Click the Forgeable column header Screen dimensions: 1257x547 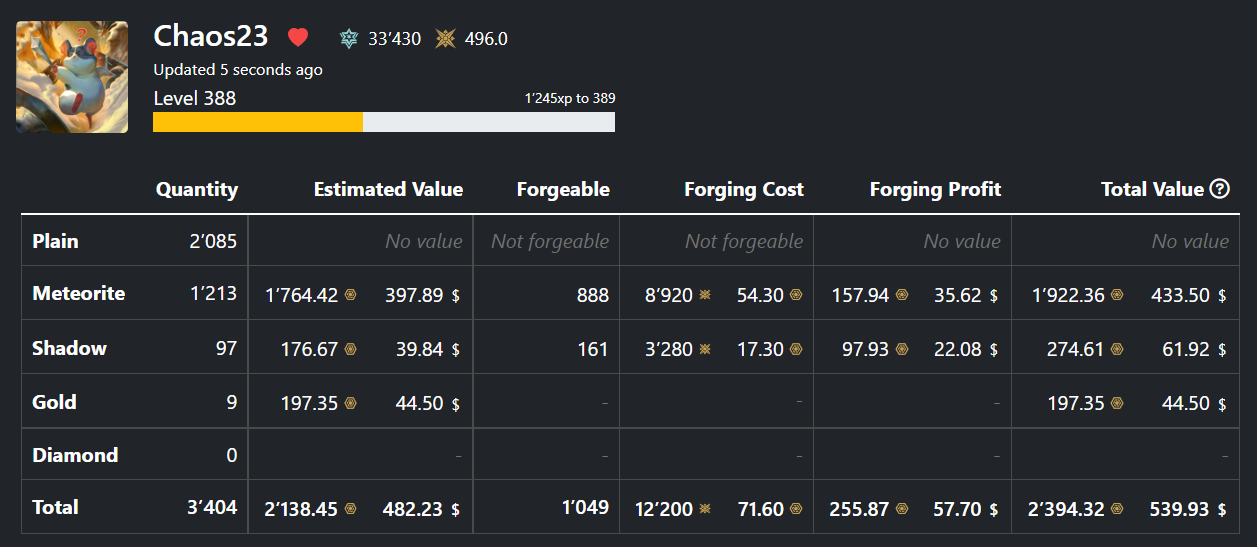click(x=563, y=189)
